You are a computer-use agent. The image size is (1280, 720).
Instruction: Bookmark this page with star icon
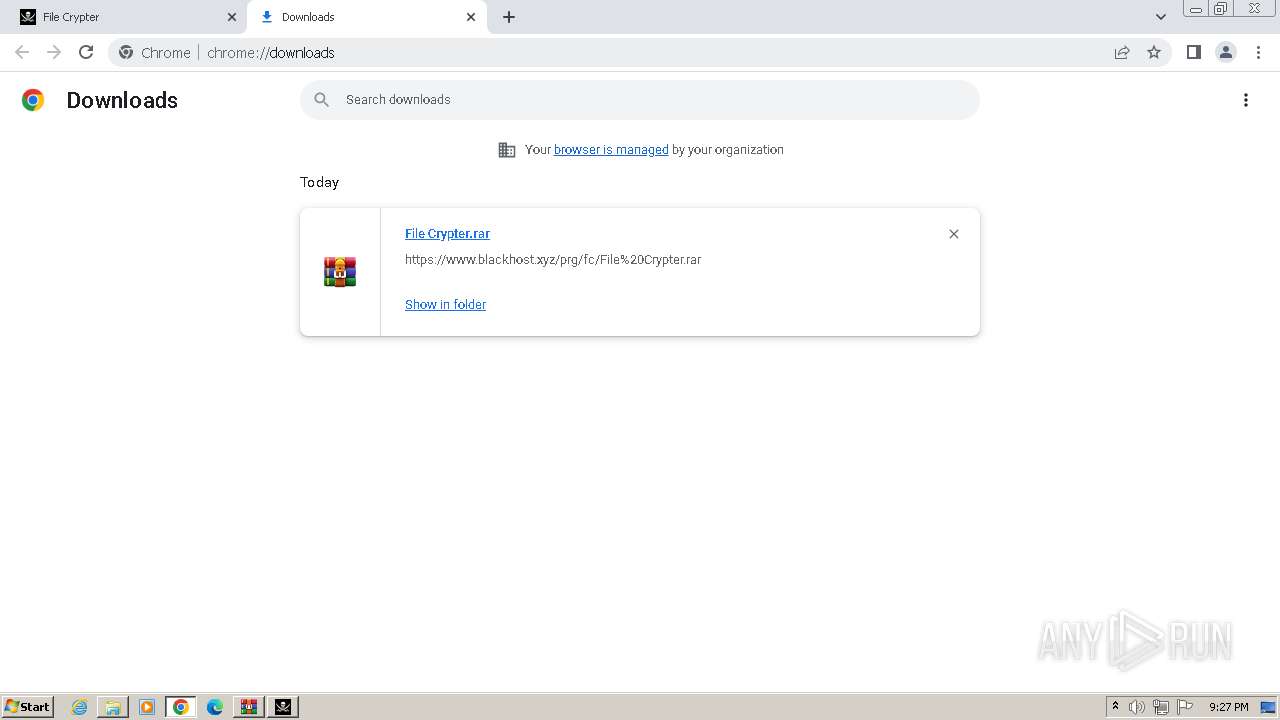tap(1154, 53)
